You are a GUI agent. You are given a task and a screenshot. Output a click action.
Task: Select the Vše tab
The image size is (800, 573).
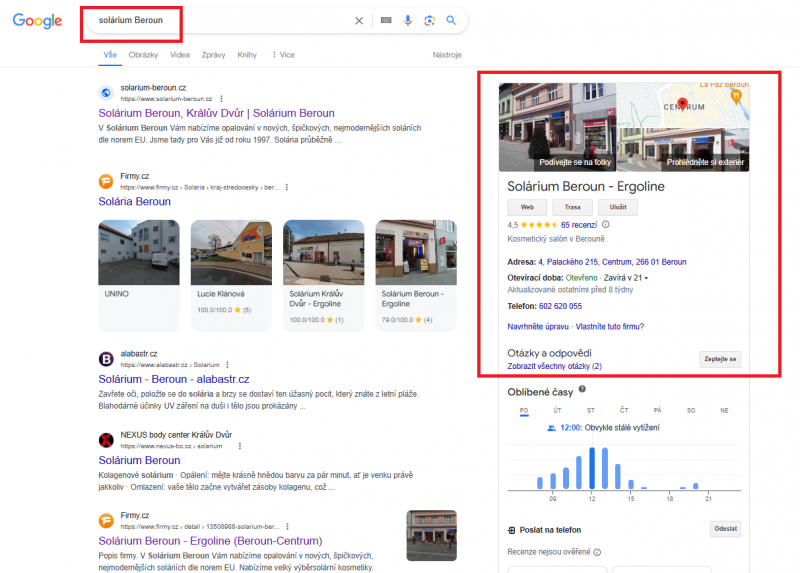[110, 55]
